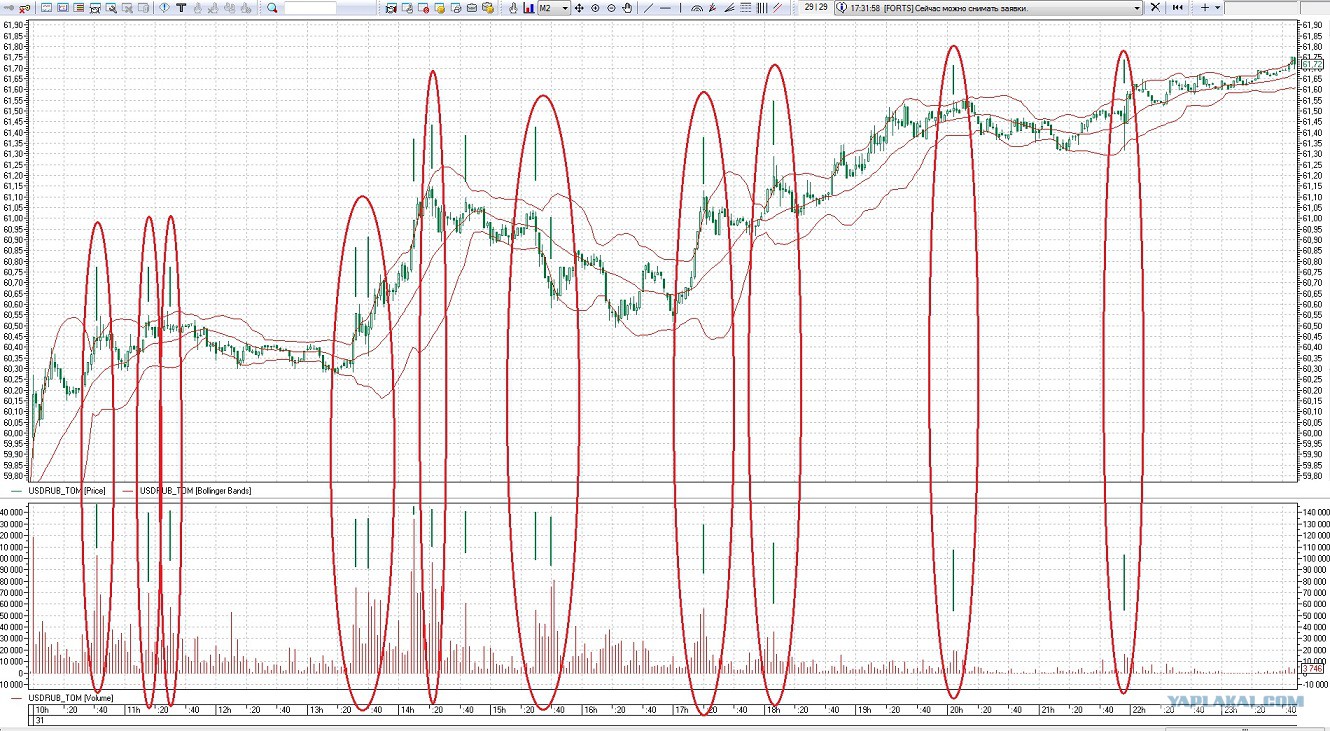
Task: Click the plus add button
Action: [x=1205, y=8]
